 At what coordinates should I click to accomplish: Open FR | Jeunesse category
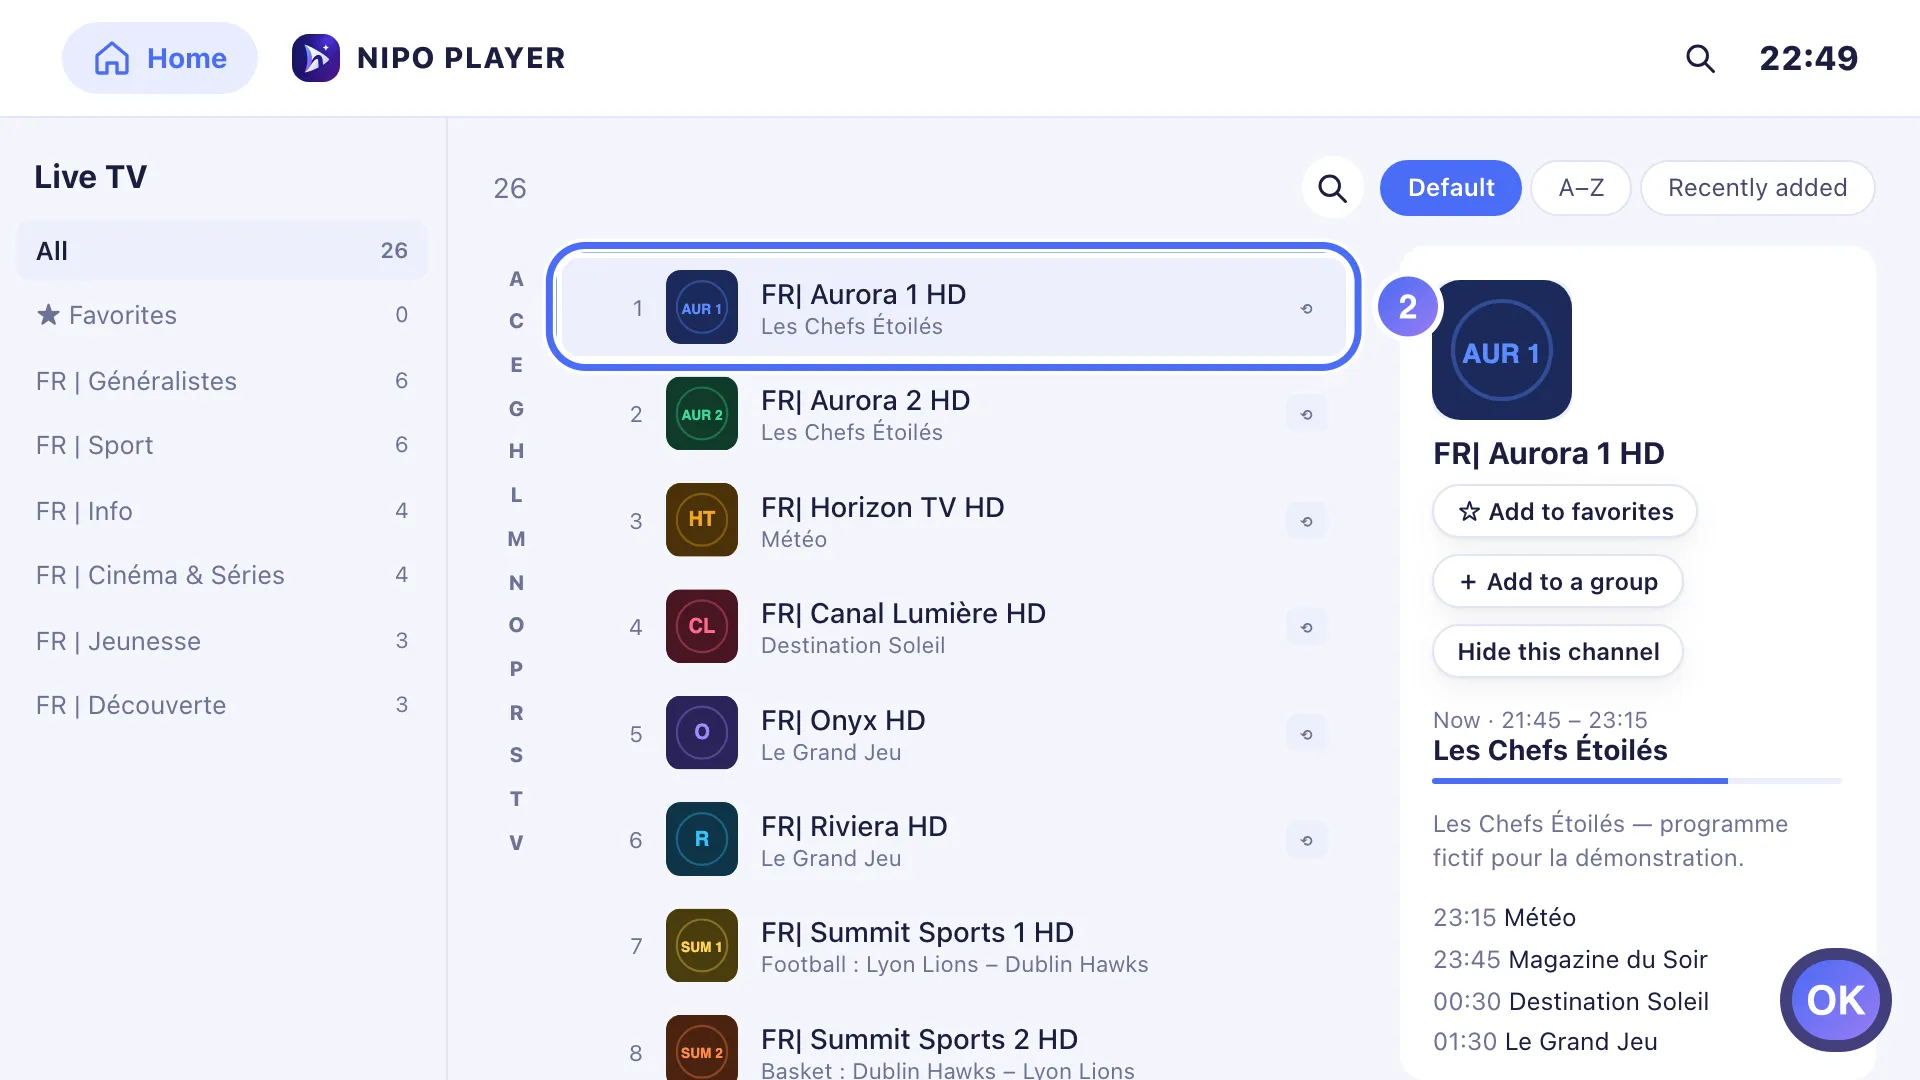222,641
